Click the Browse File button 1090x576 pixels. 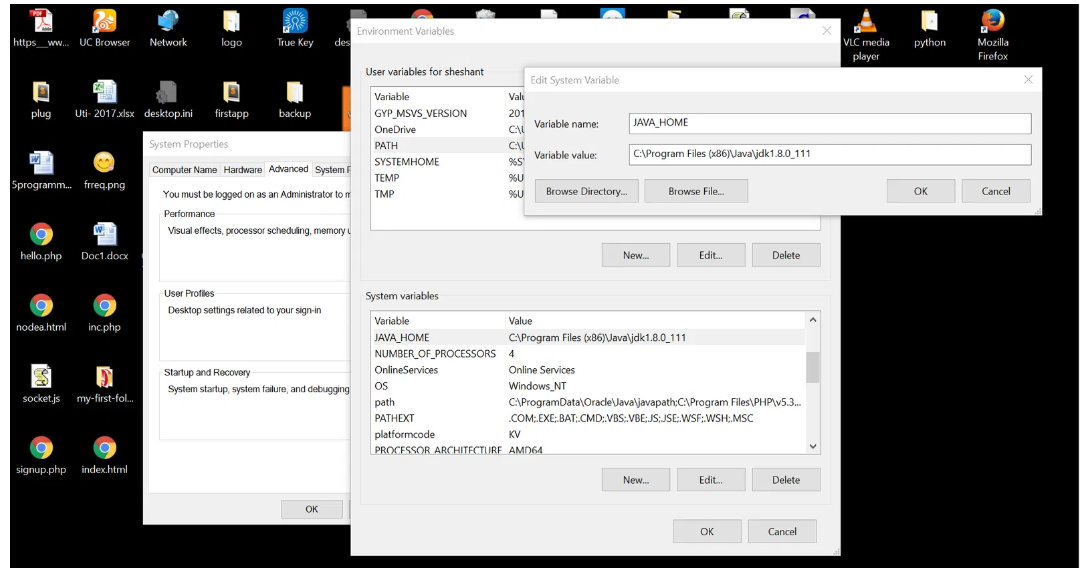point(696,191)
